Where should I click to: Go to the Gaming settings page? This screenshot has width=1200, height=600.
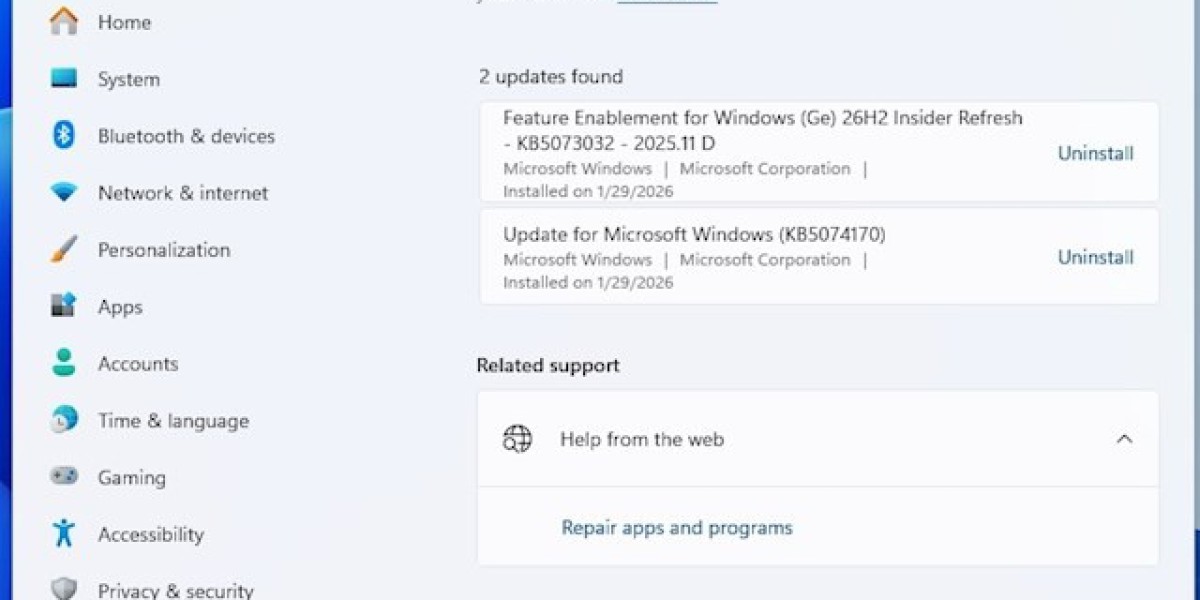click(x=131, y=478)
